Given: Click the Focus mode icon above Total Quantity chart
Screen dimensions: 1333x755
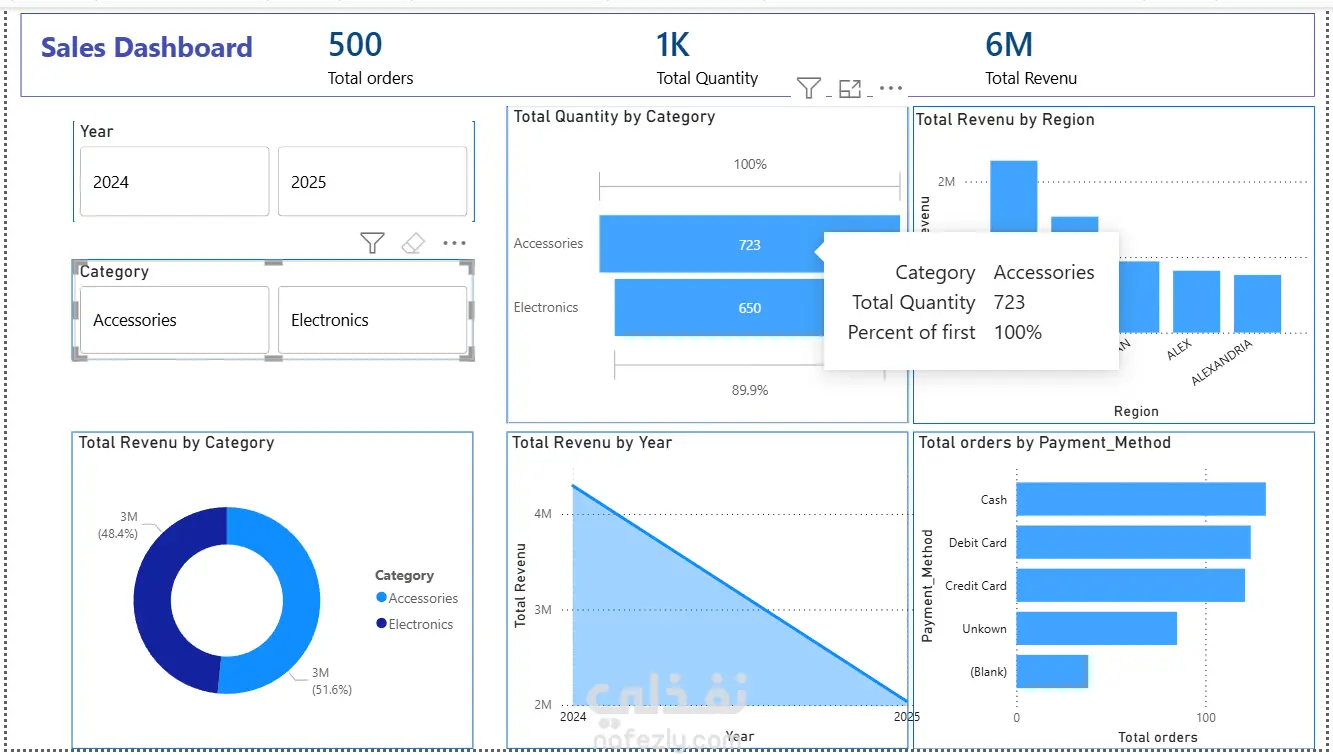Looking at the screenshot, I should [x=850, y=88].
